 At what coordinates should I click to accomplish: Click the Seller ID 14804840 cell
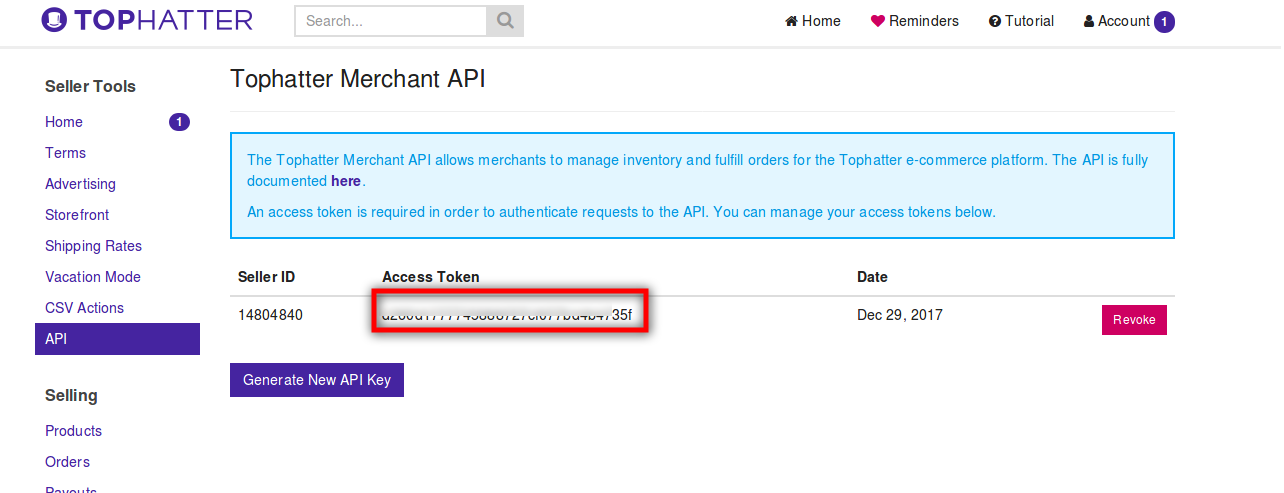[x=270, y=315]
